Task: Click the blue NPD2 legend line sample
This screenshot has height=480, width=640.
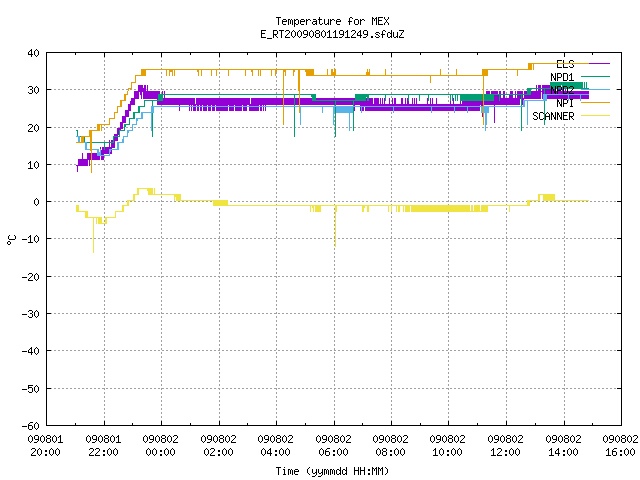Action: click(595, 89)
